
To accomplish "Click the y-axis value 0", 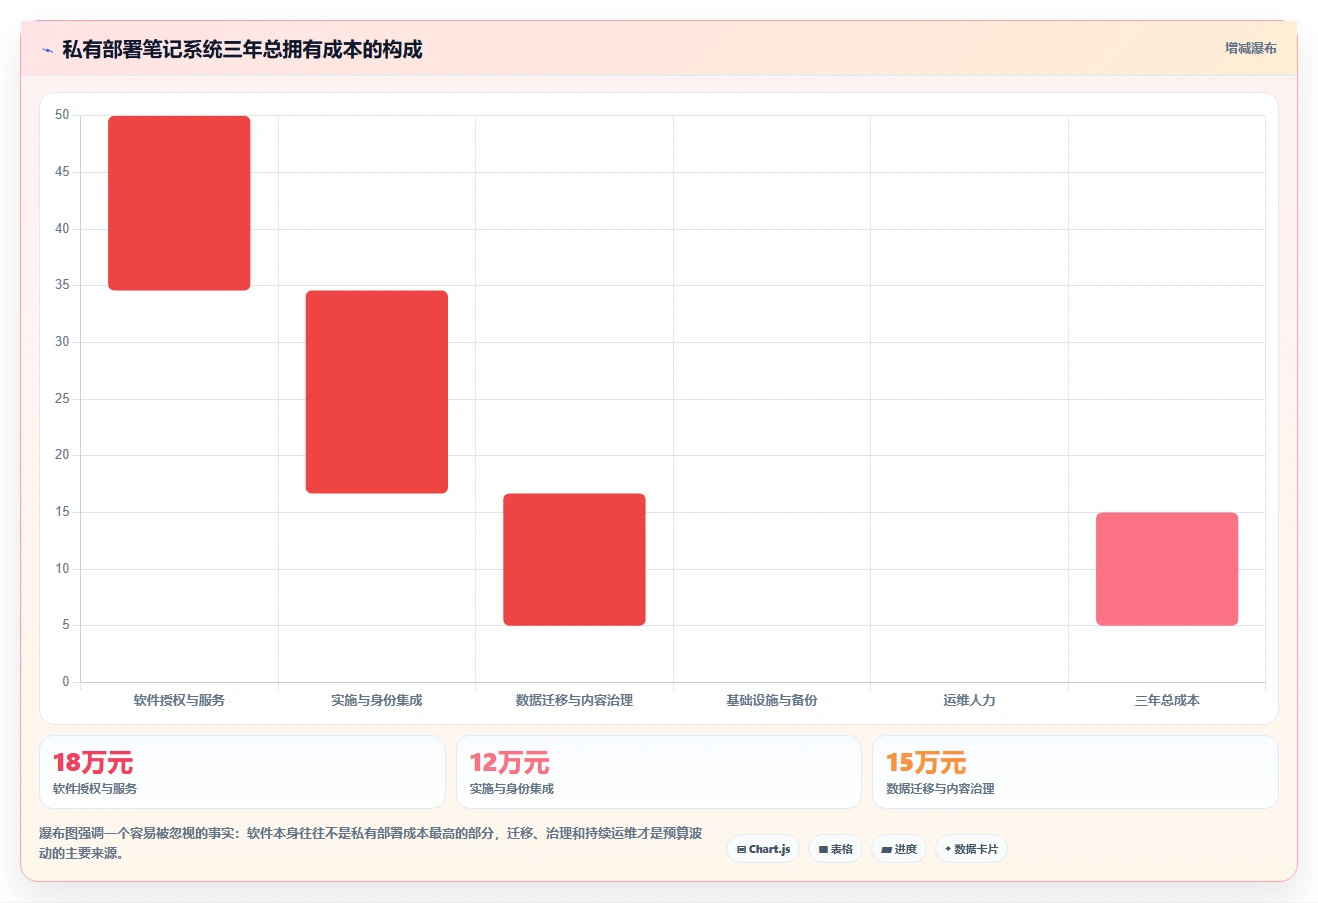I will pos(66,682).
